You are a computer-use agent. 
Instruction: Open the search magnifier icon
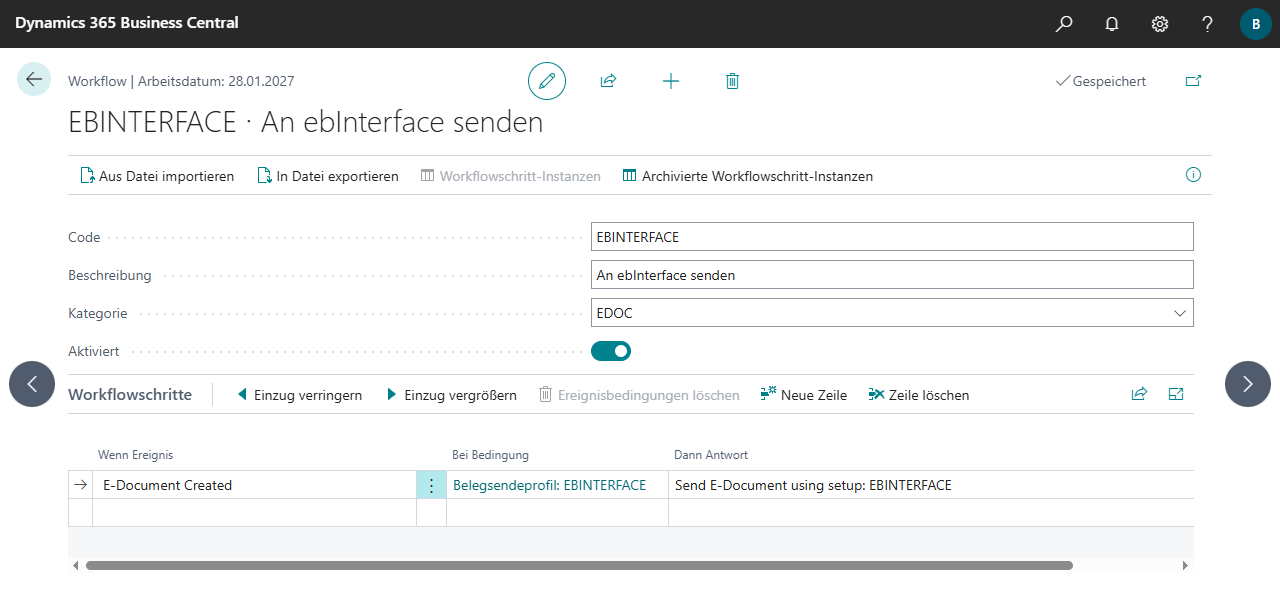pos(1064,23)
